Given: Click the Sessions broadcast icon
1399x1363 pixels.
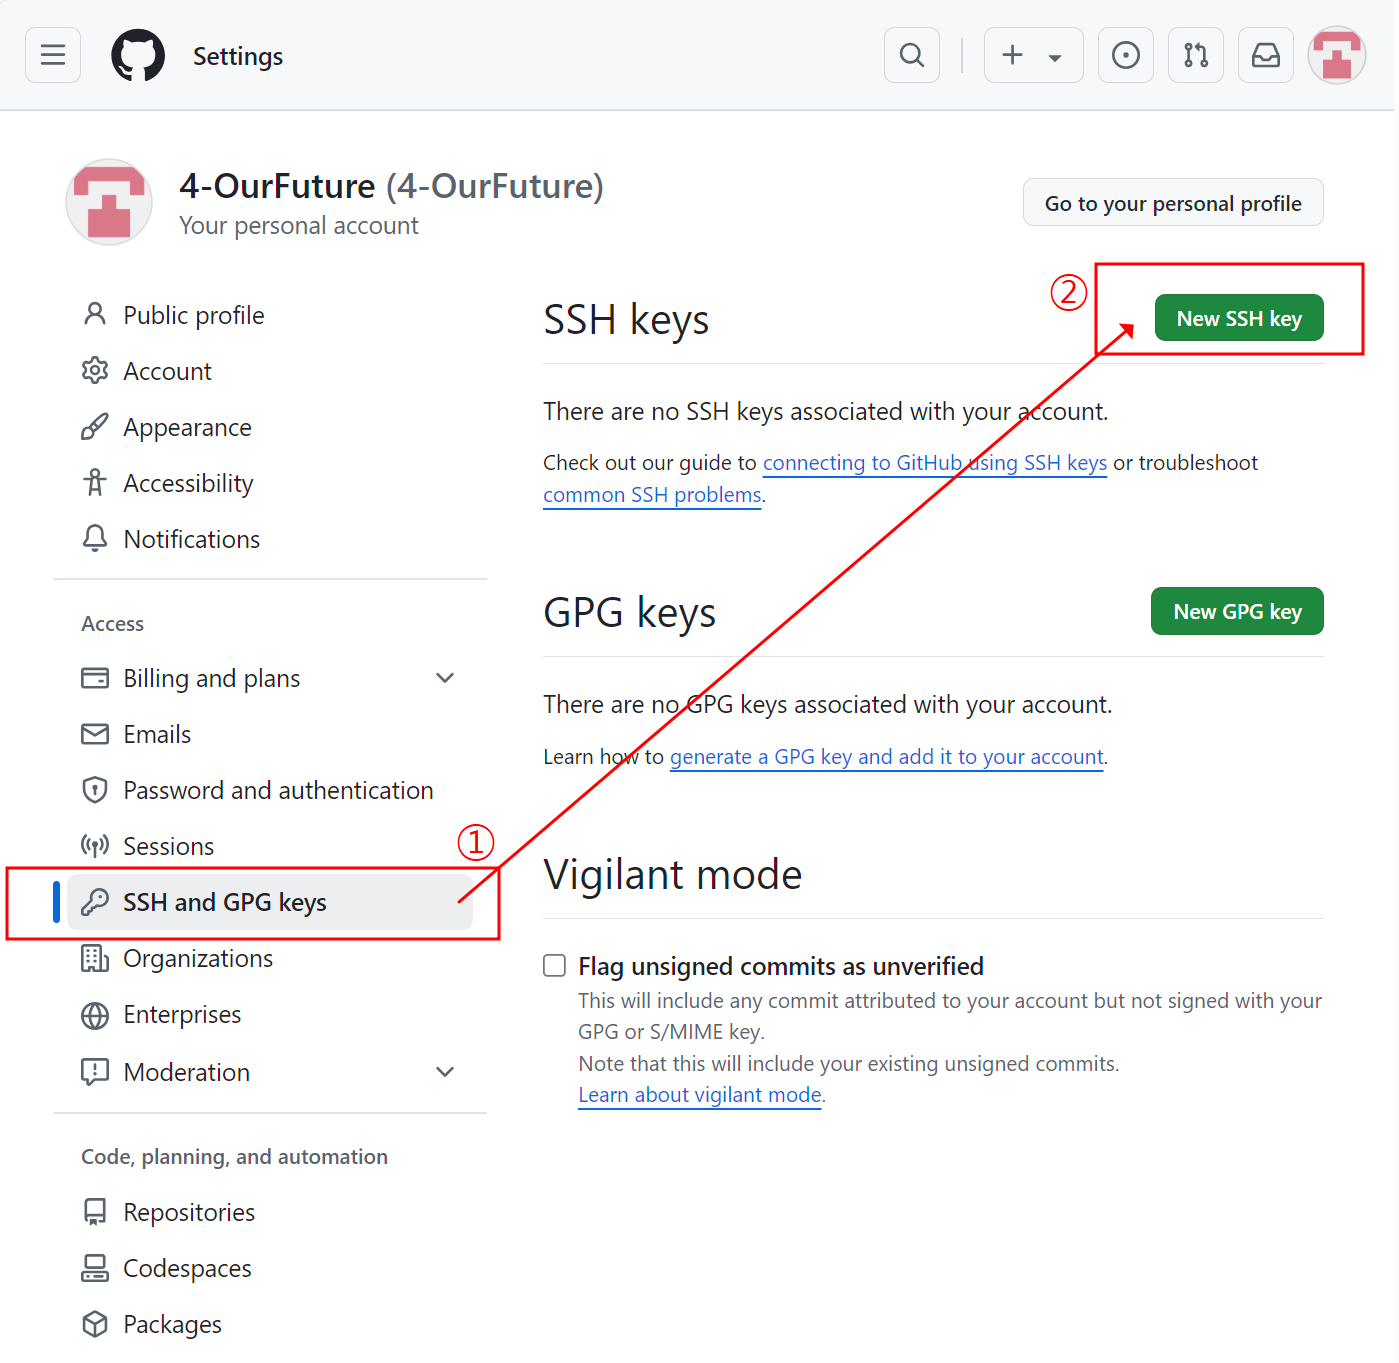Looking at the screenshot, I should (95, 846).
